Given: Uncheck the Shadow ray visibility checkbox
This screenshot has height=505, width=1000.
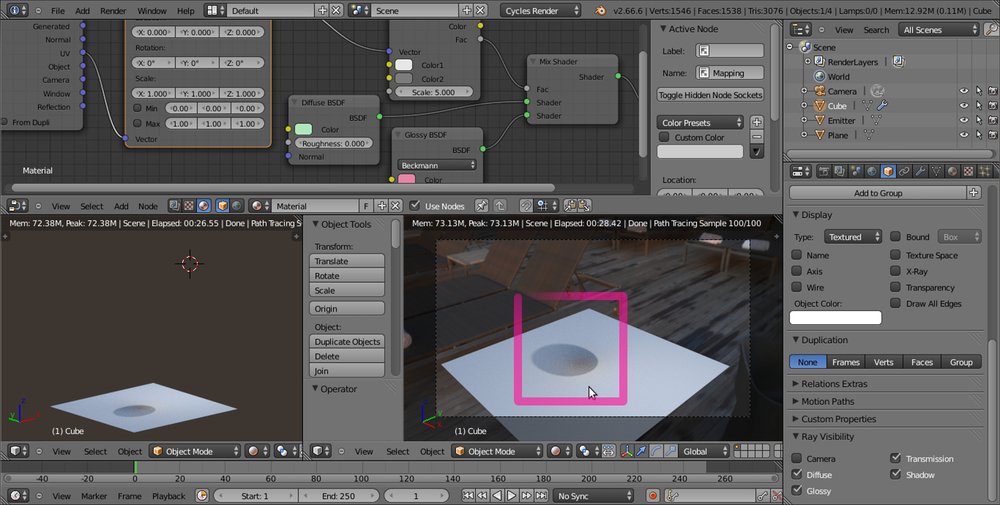Looking at the screenshot, I should 896,475.
